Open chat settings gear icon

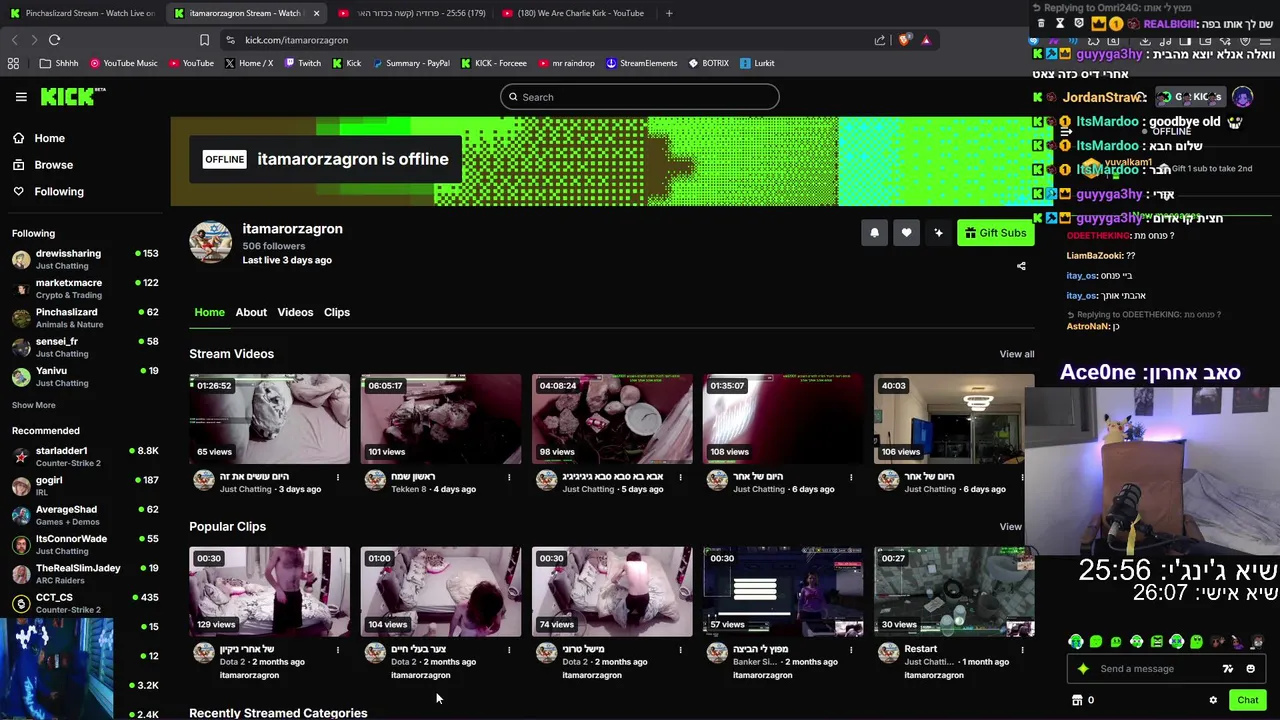tap(1213, 700)
